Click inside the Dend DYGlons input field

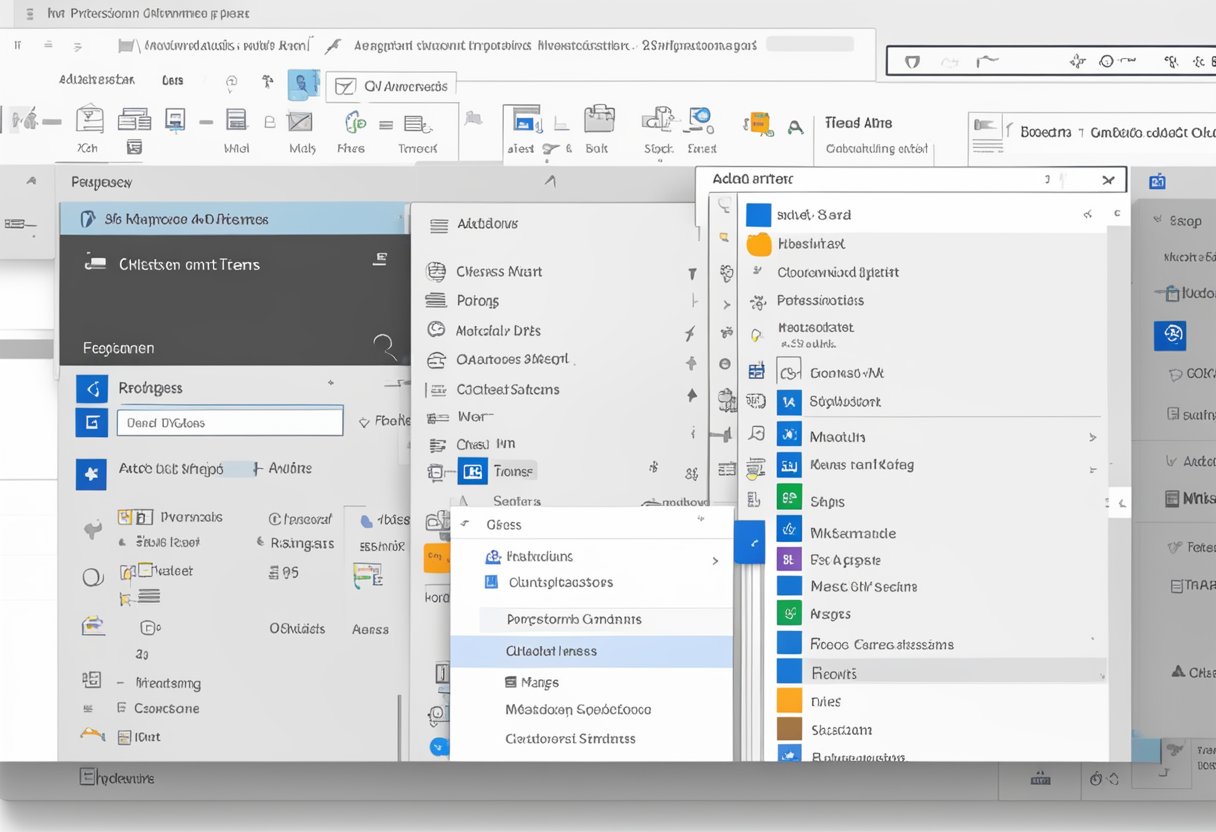pos(229,421)
